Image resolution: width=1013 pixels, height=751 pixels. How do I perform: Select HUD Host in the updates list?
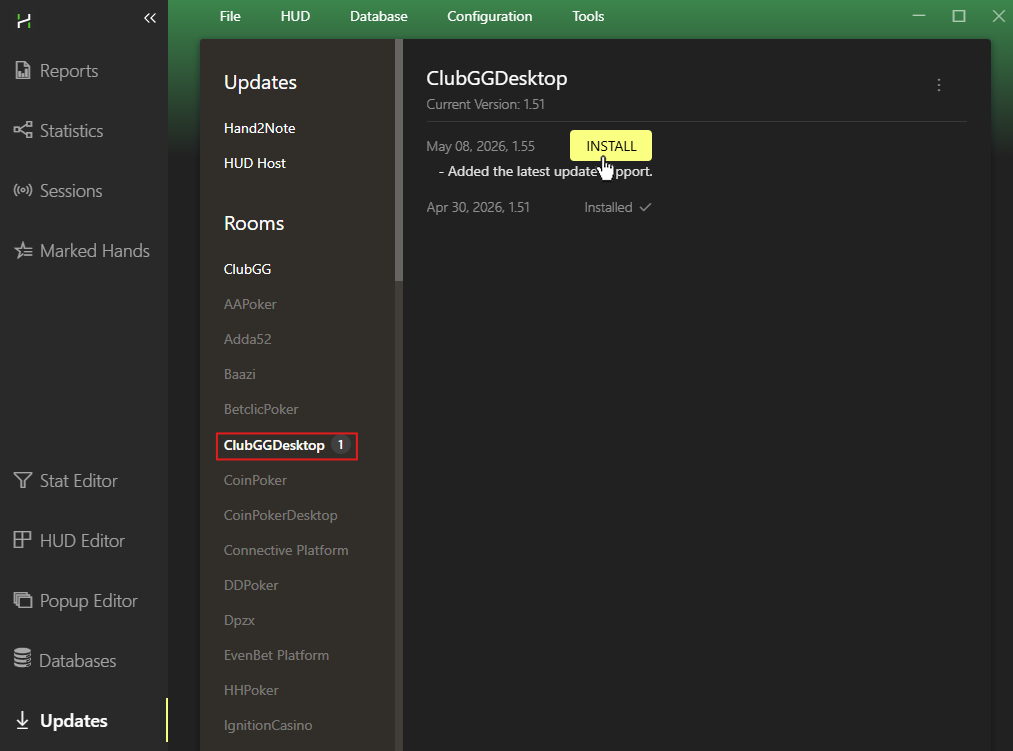(255, 163)
